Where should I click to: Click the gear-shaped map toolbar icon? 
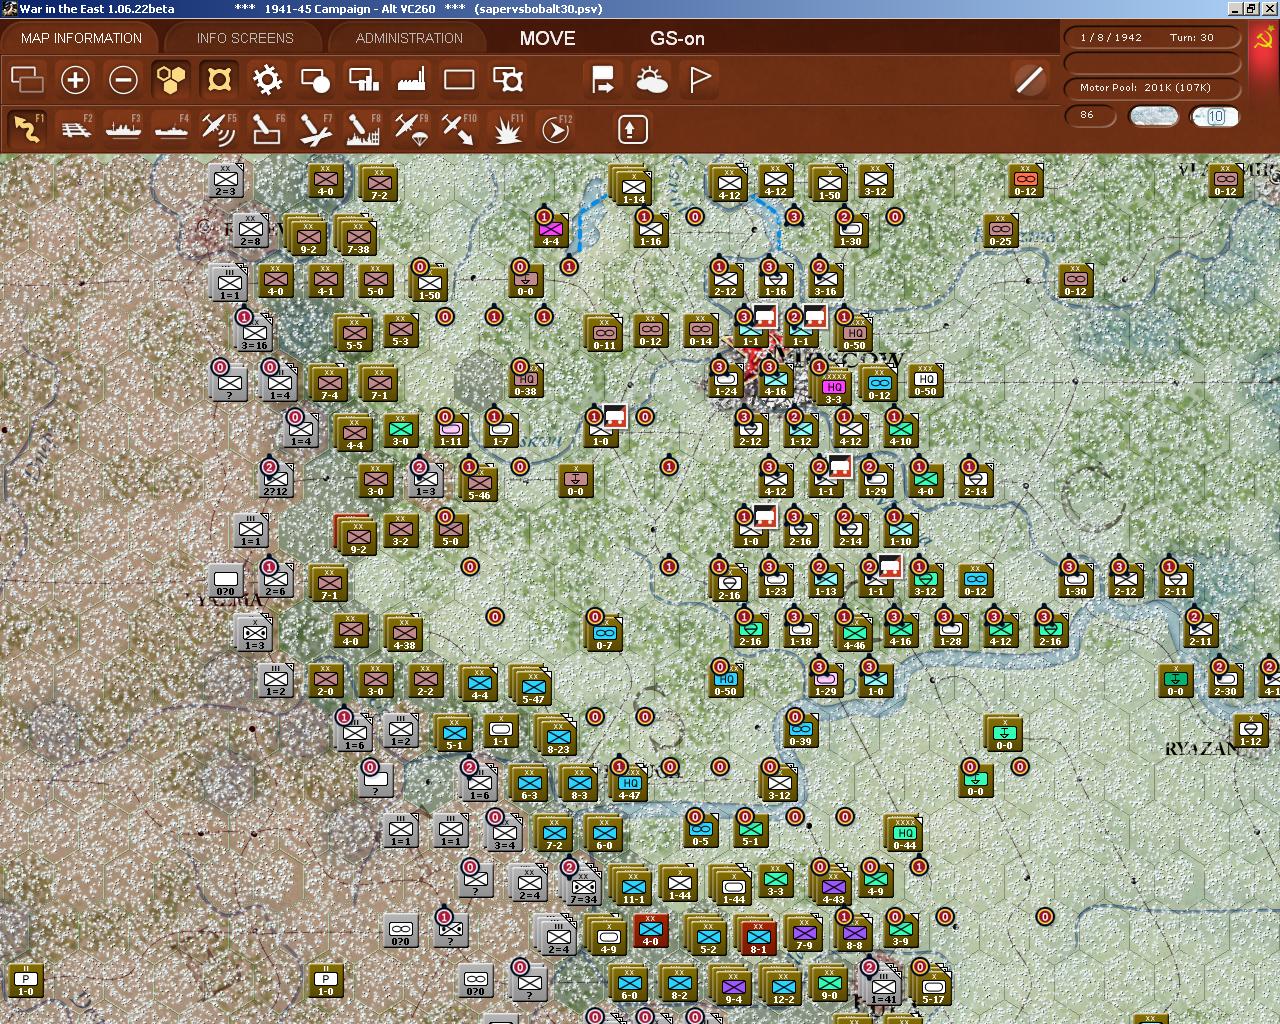coord(267,79)
